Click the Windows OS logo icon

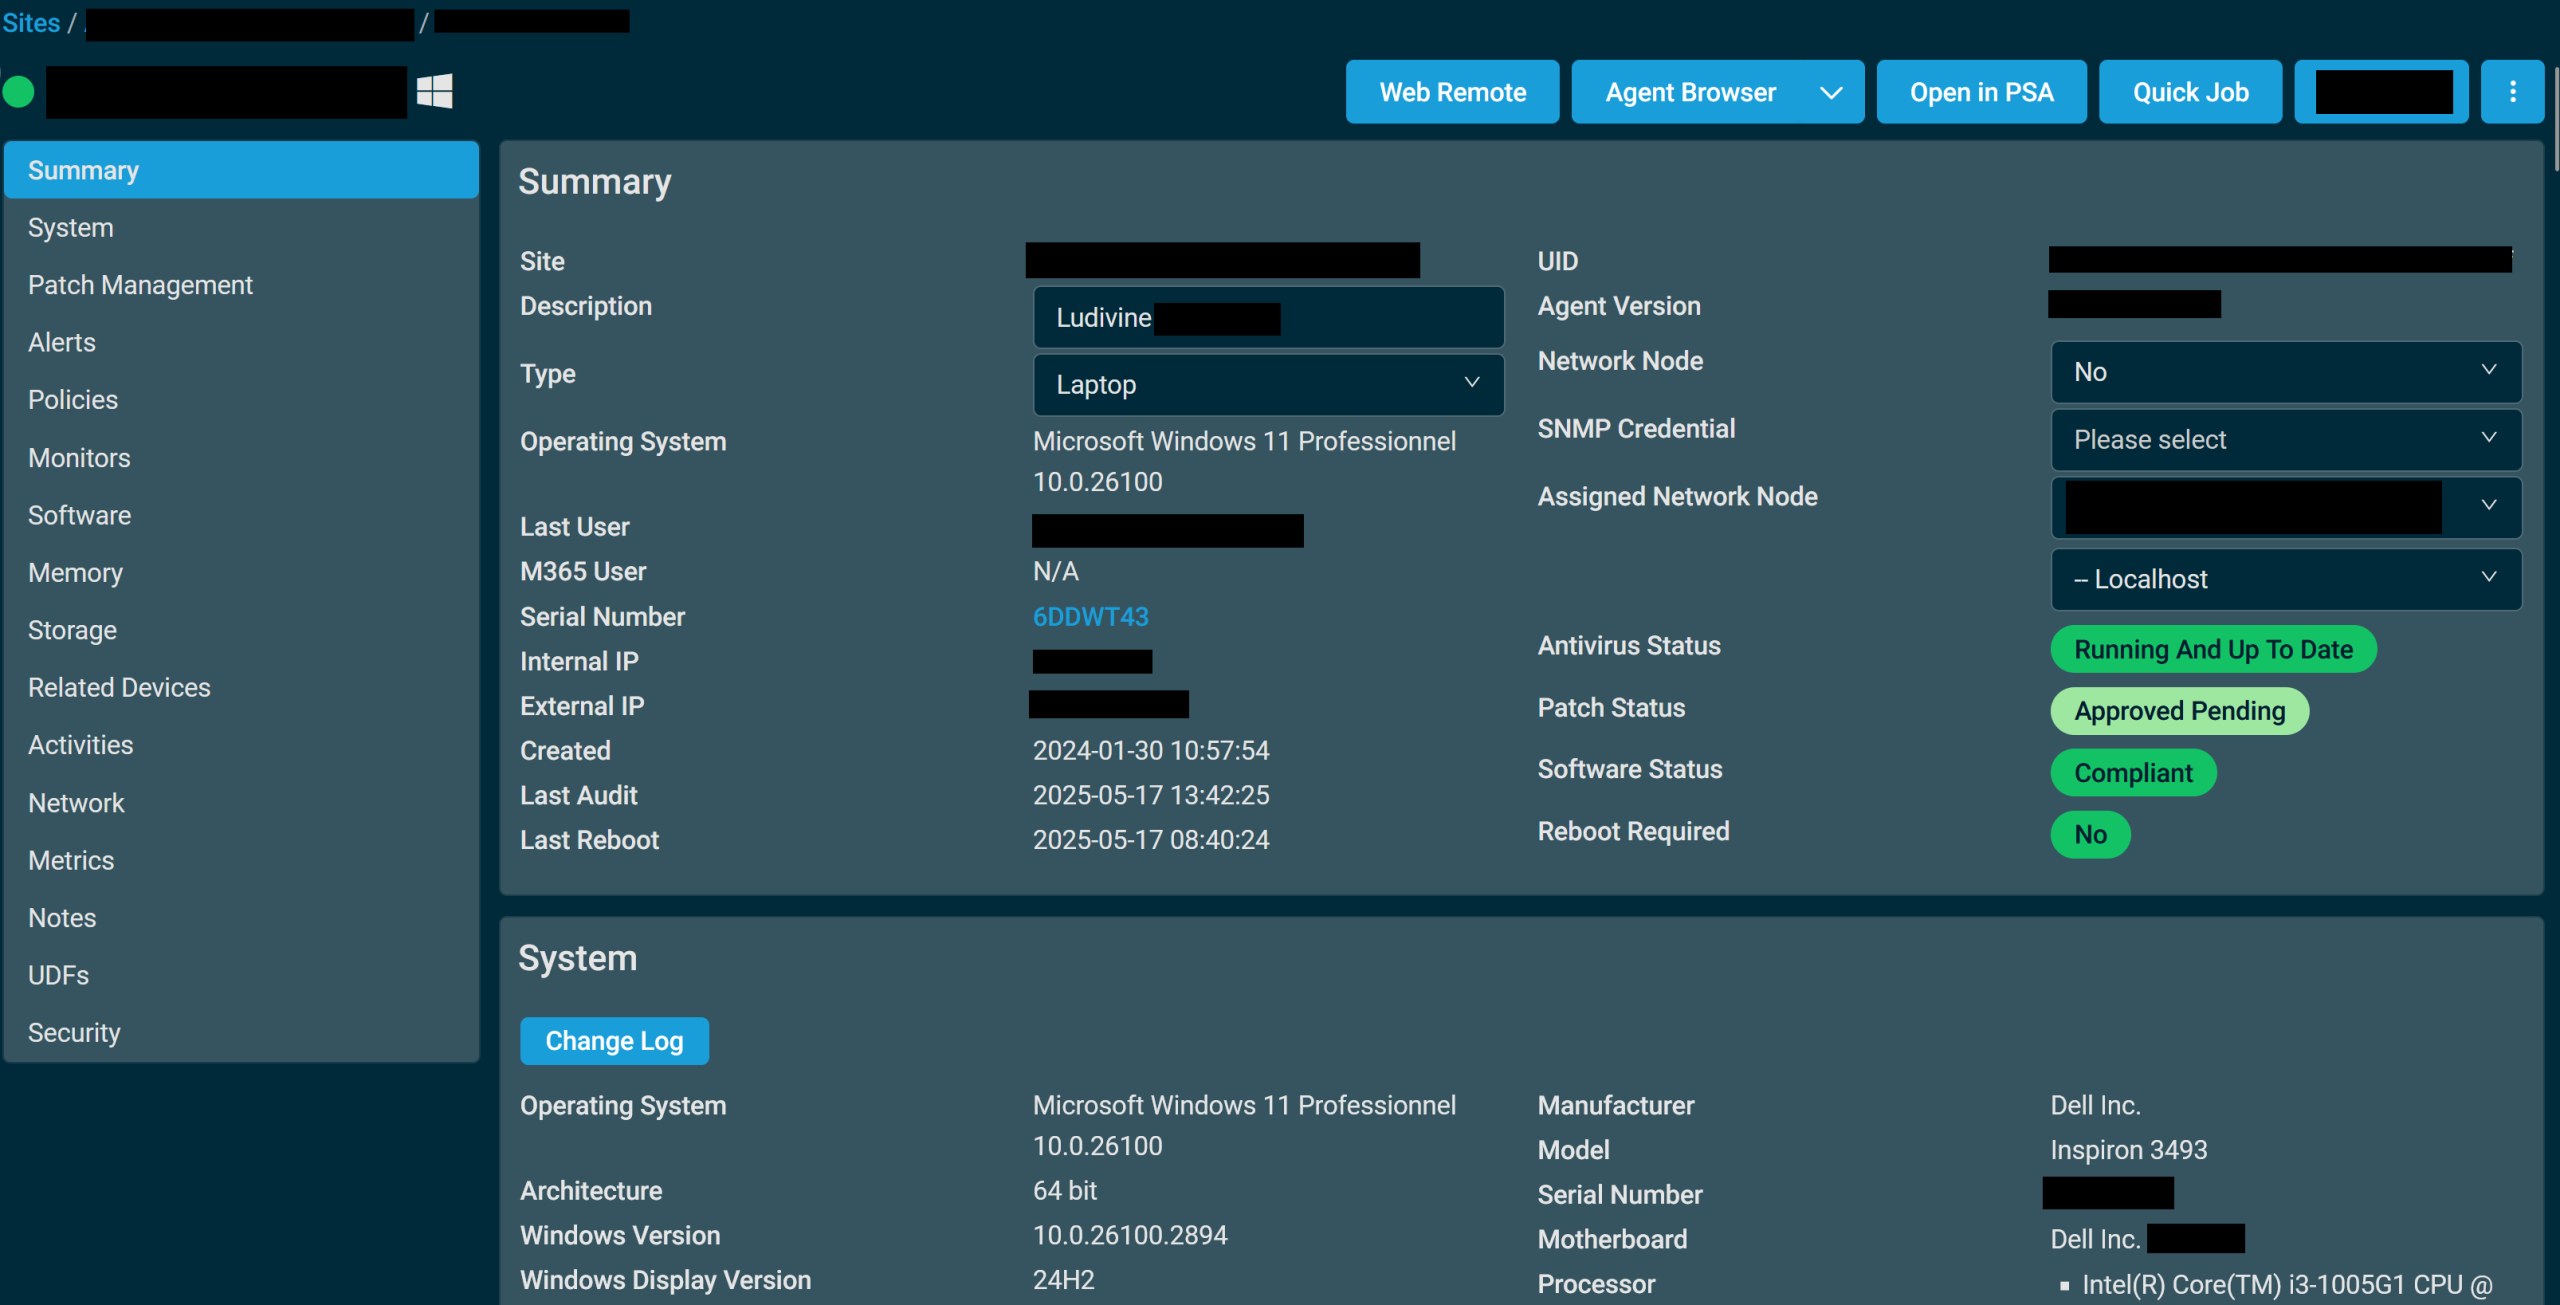click(435, 92)
